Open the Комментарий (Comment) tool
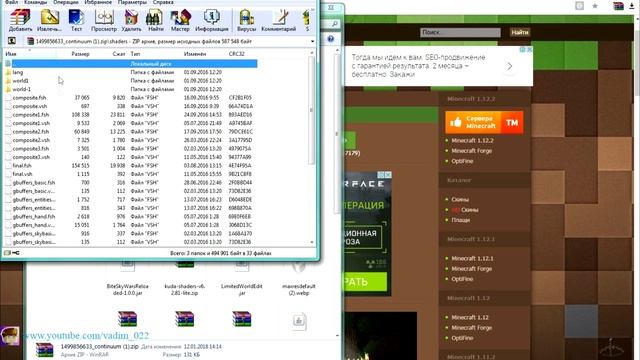640x360 pixels. coord(279,20)
